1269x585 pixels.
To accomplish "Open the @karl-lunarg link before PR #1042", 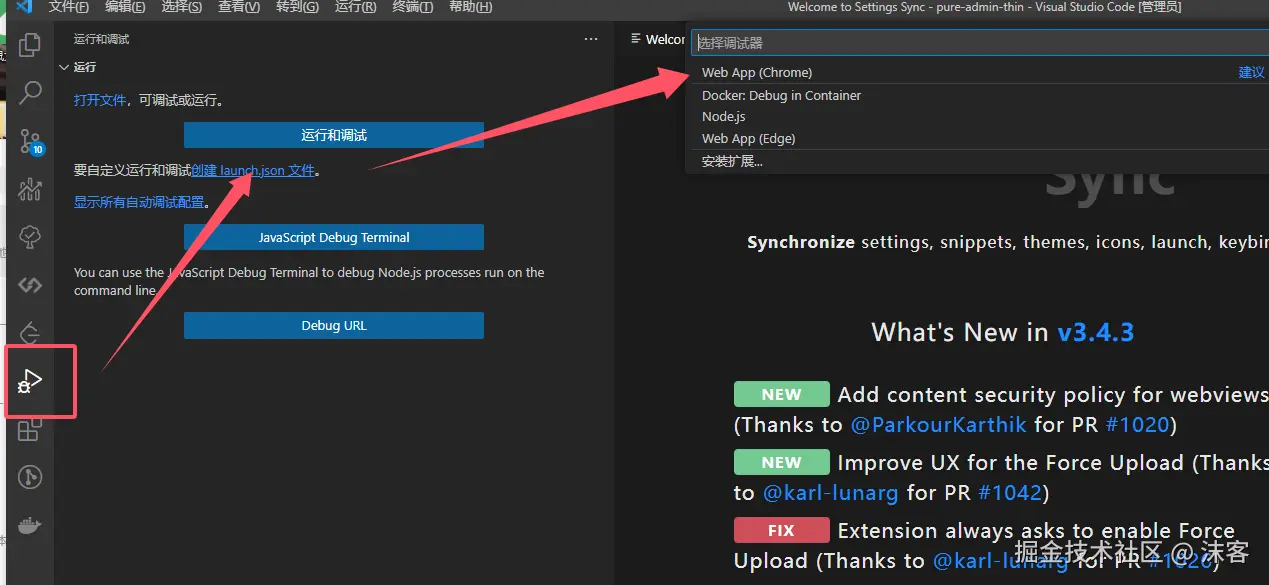I will point(832,493).
